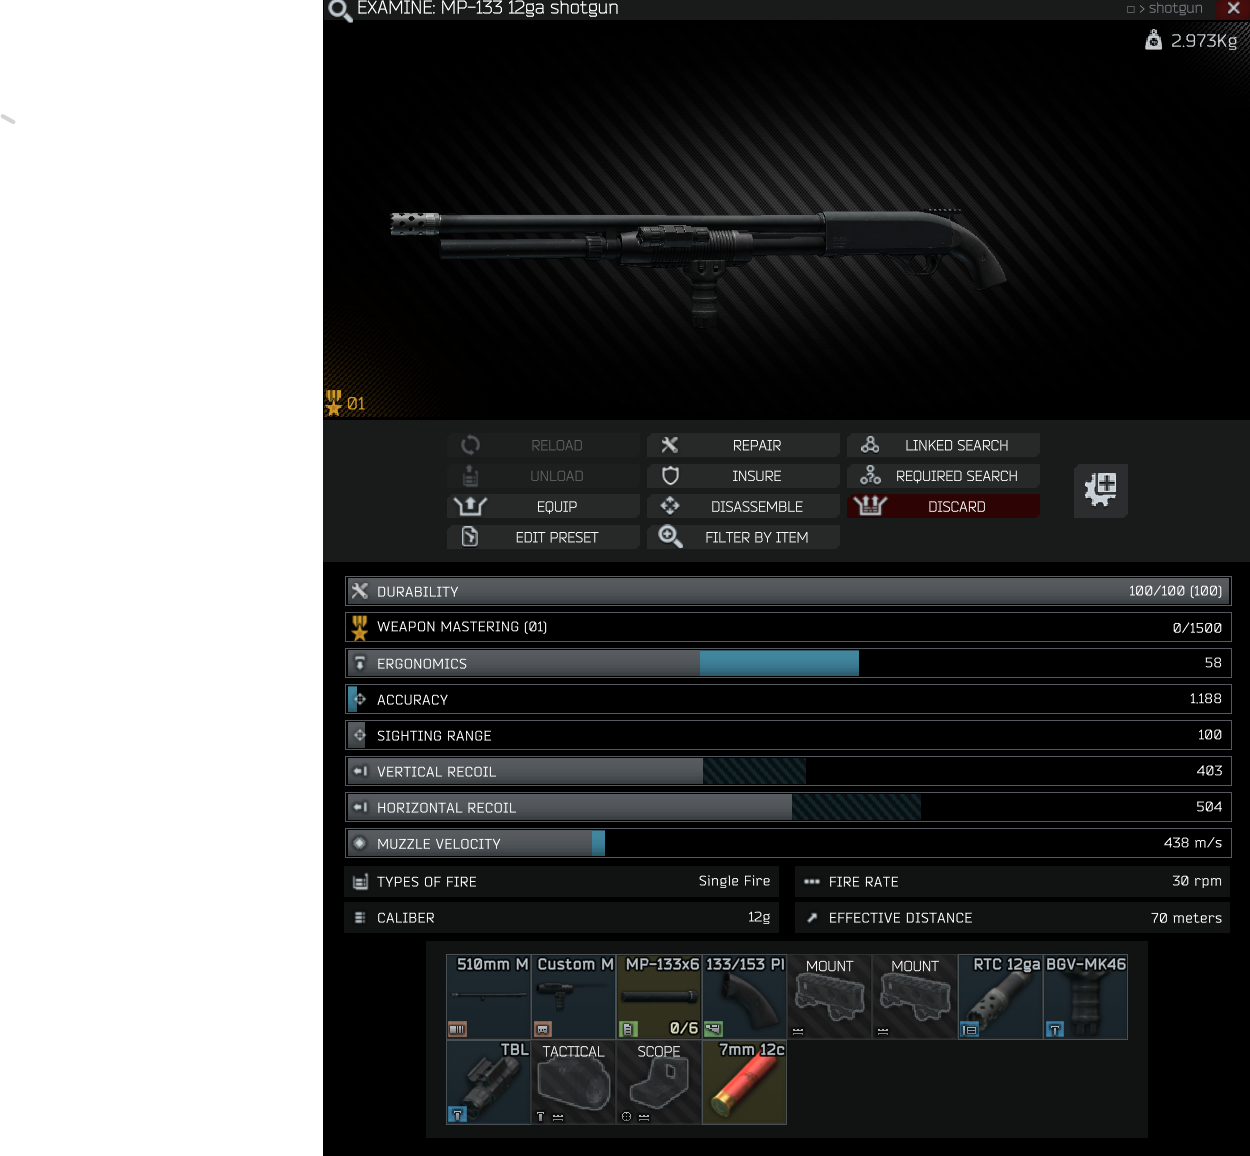This screenshot has height=1156, width=1250.
Task: Click Filter By Item magnifier option
Action: pos(743,537)
